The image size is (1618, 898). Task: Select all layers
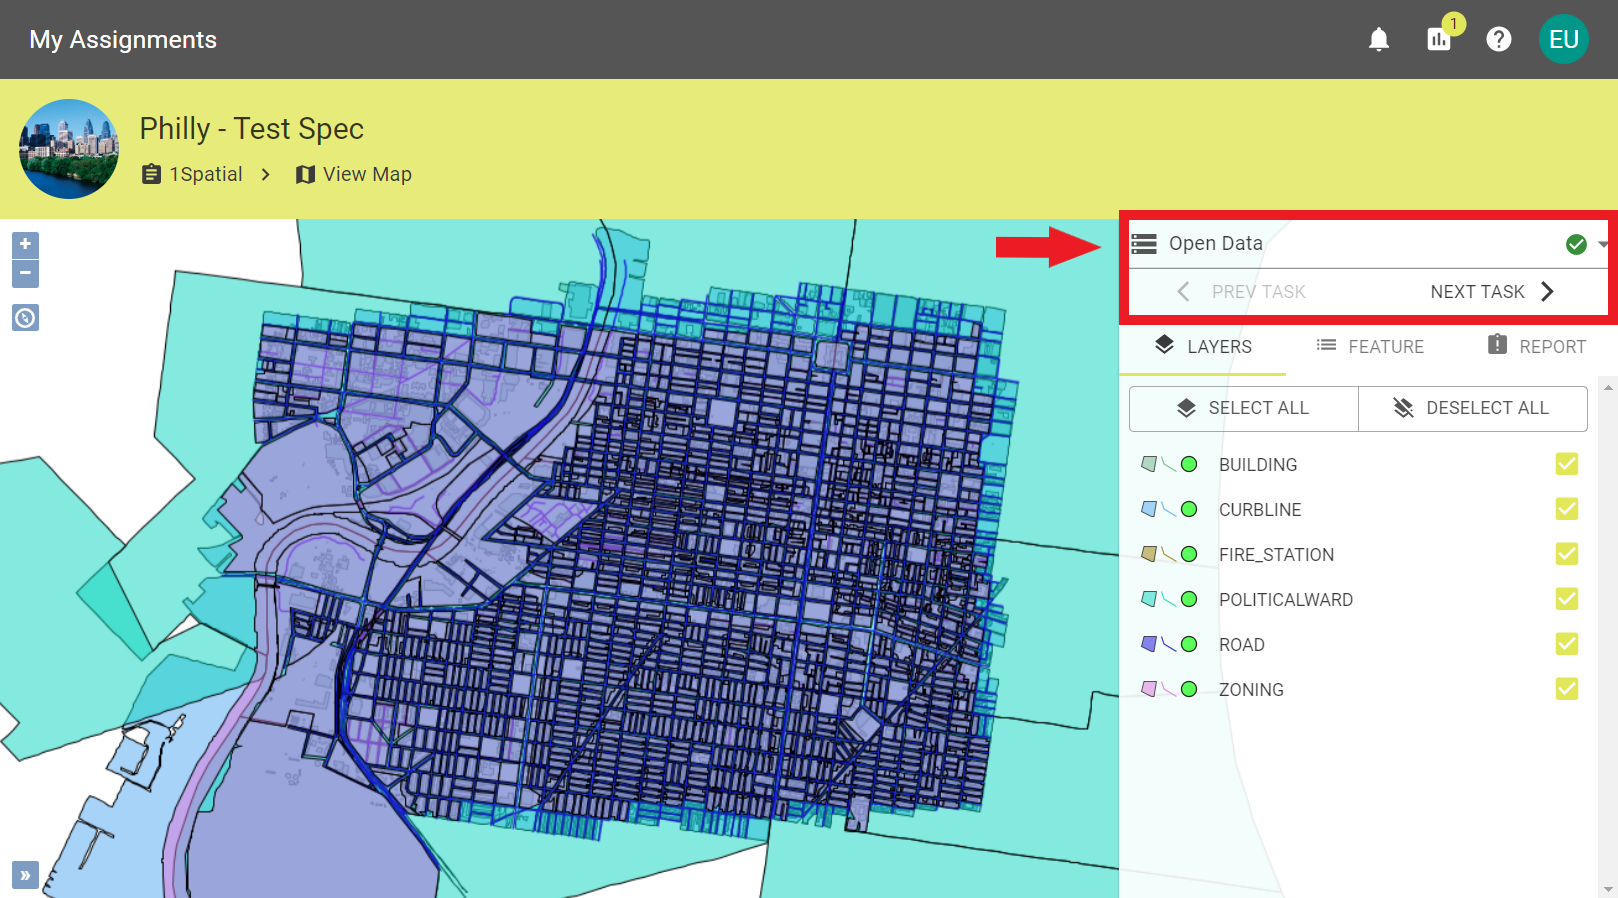(1243, 408)
